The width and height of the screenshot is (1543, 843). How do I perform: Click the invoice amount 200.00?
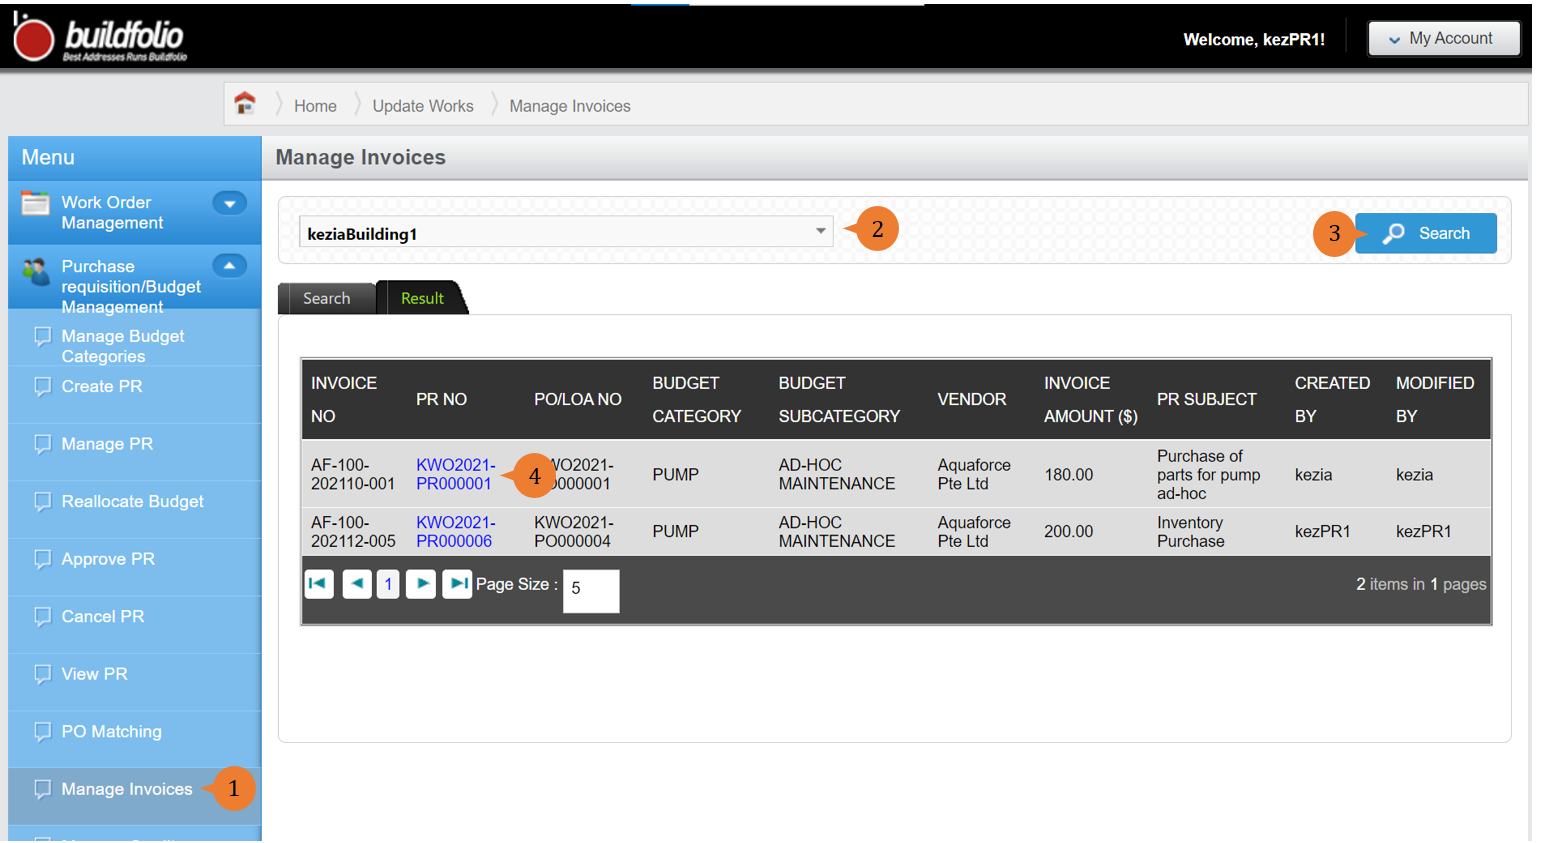coord(1069,532)
